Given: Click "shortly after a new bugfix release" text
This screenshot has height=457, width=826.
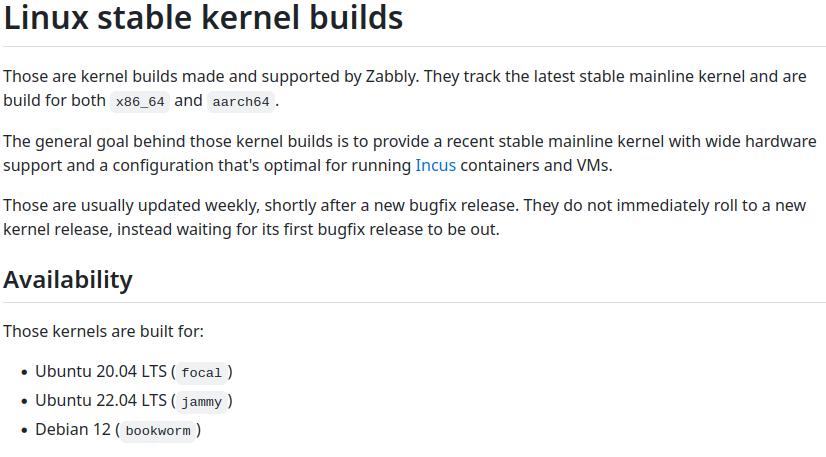Looking at the screenshot, I should point(391,205).
